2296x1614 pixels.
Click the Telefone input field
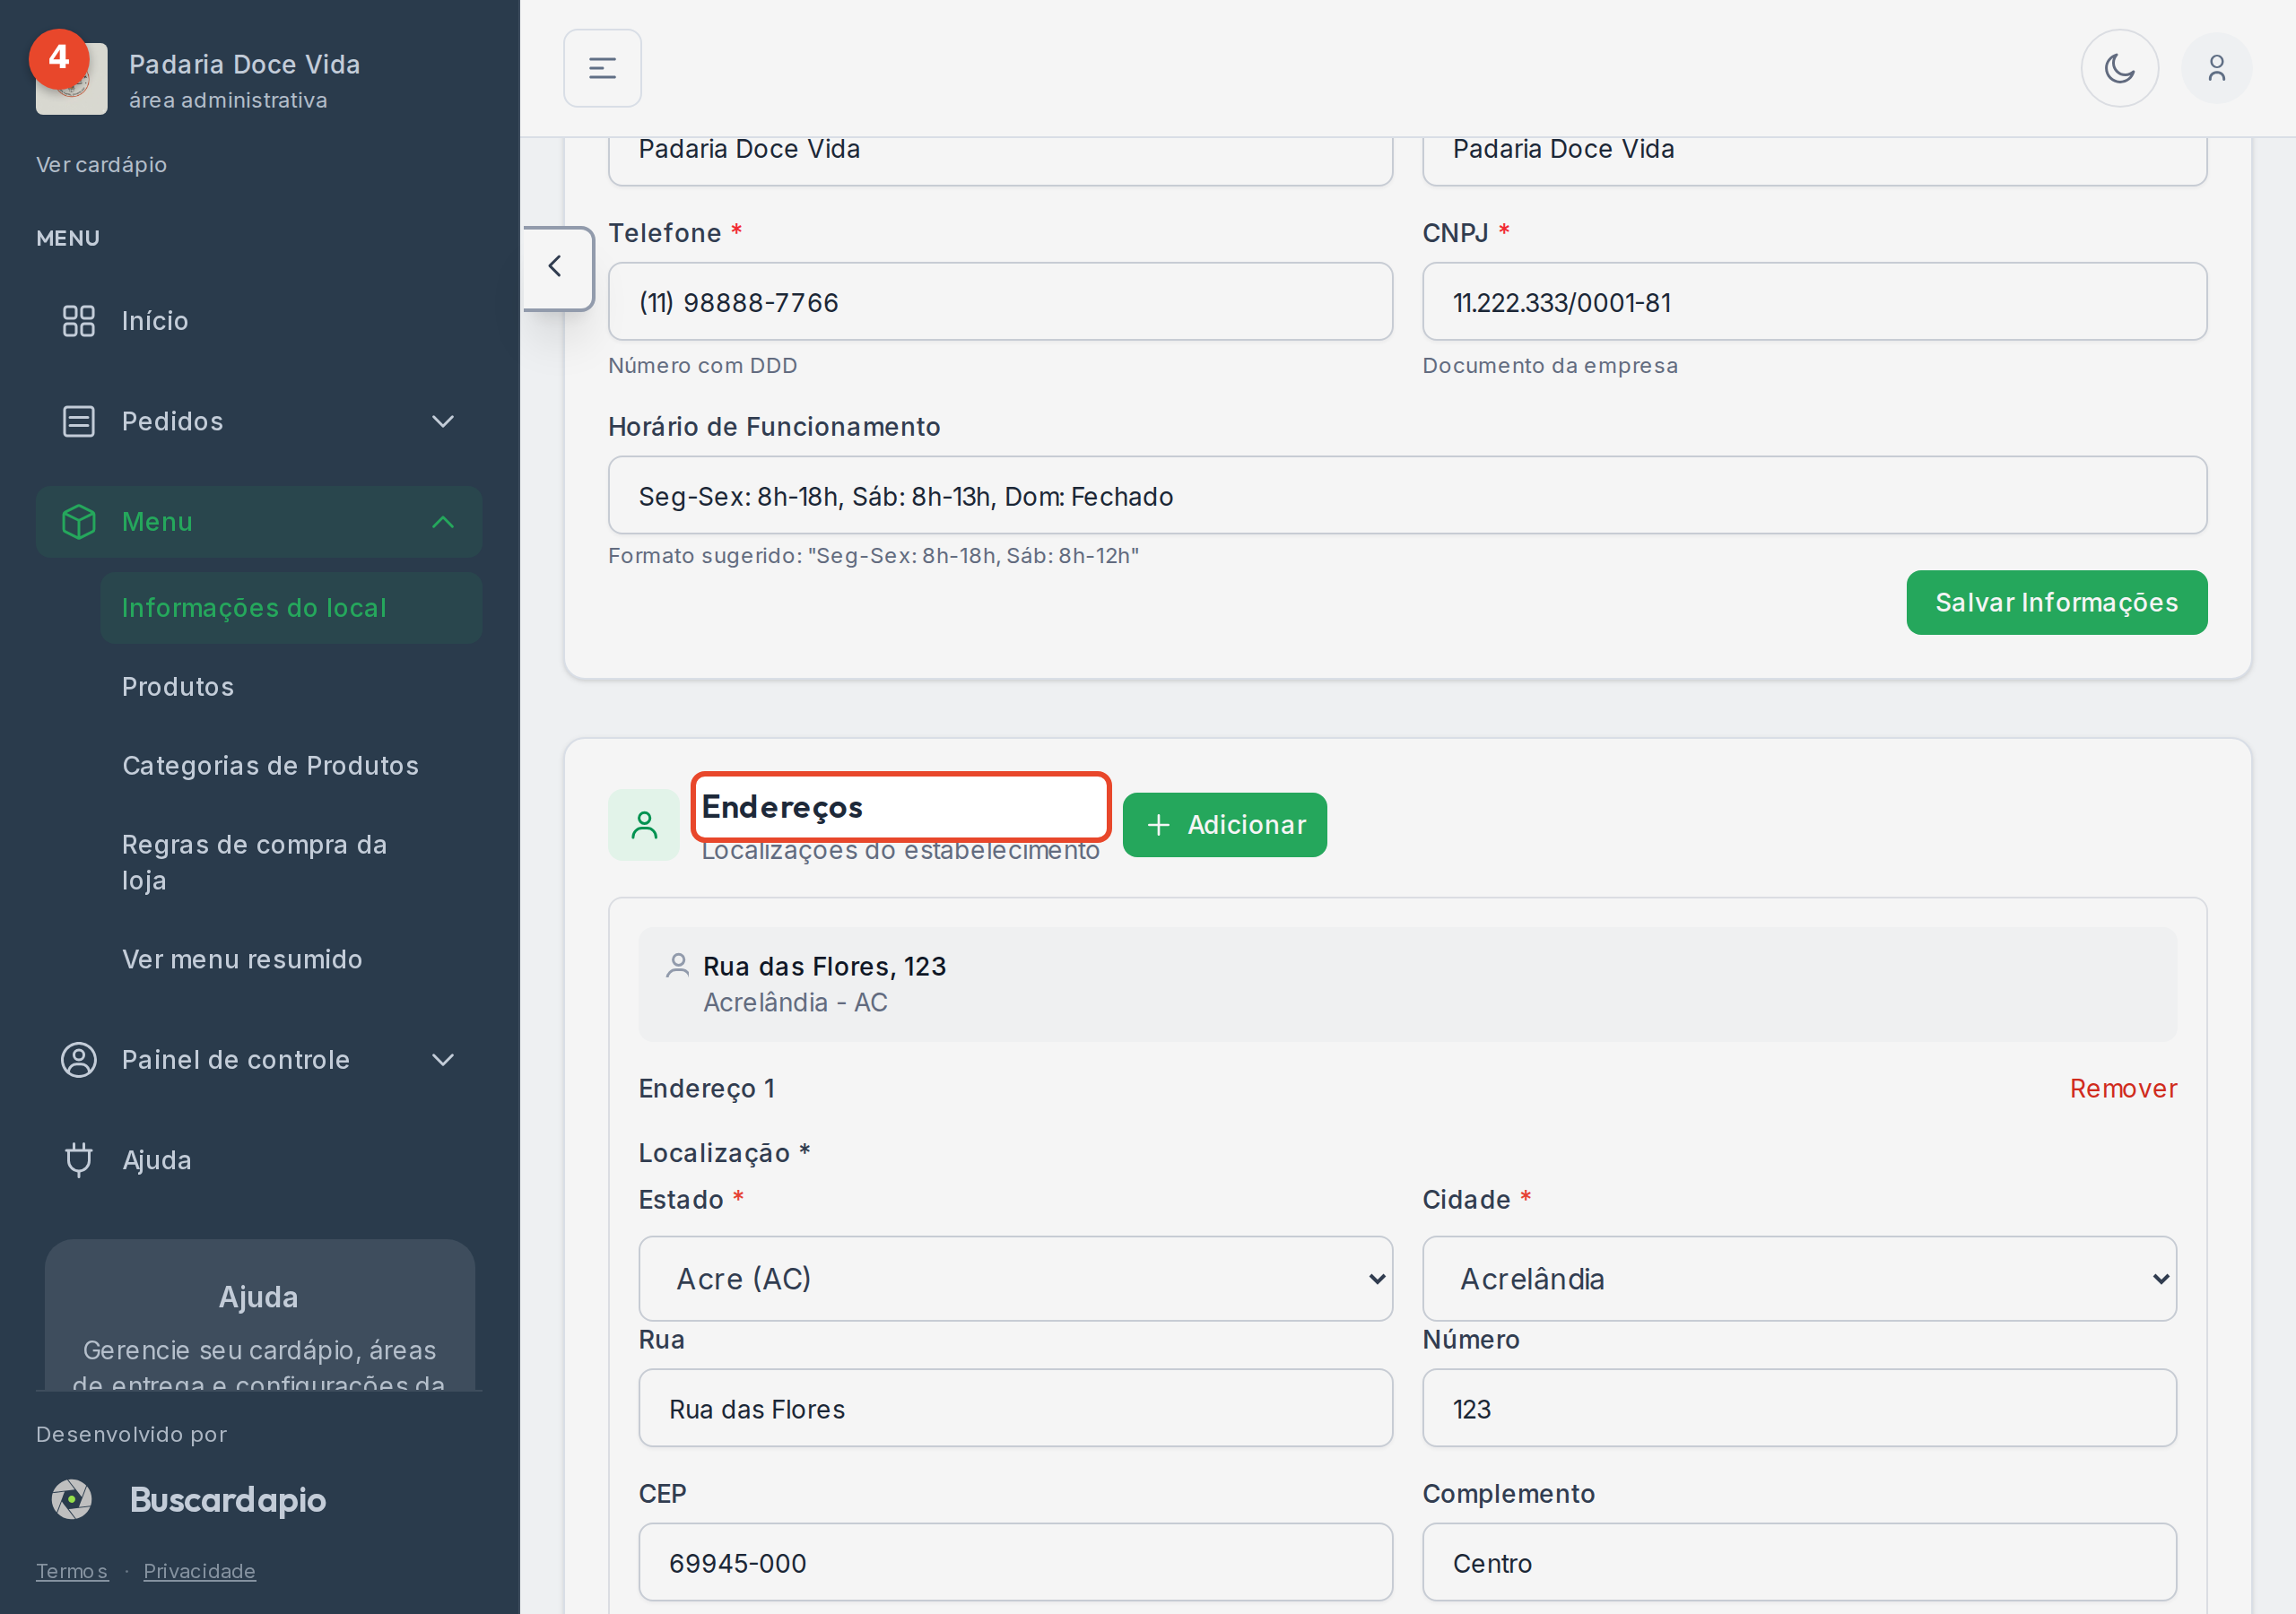tap(1000, 302)
